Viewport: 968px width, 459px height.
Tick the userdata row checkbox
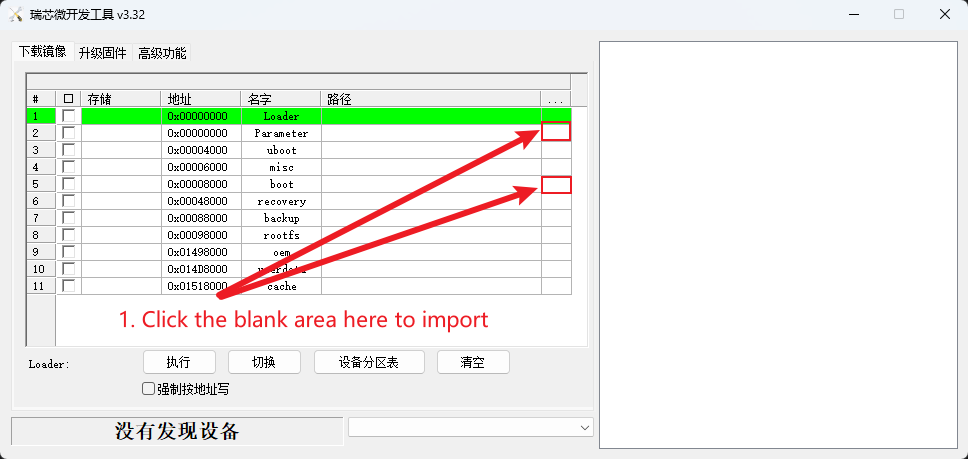[69, 269]
